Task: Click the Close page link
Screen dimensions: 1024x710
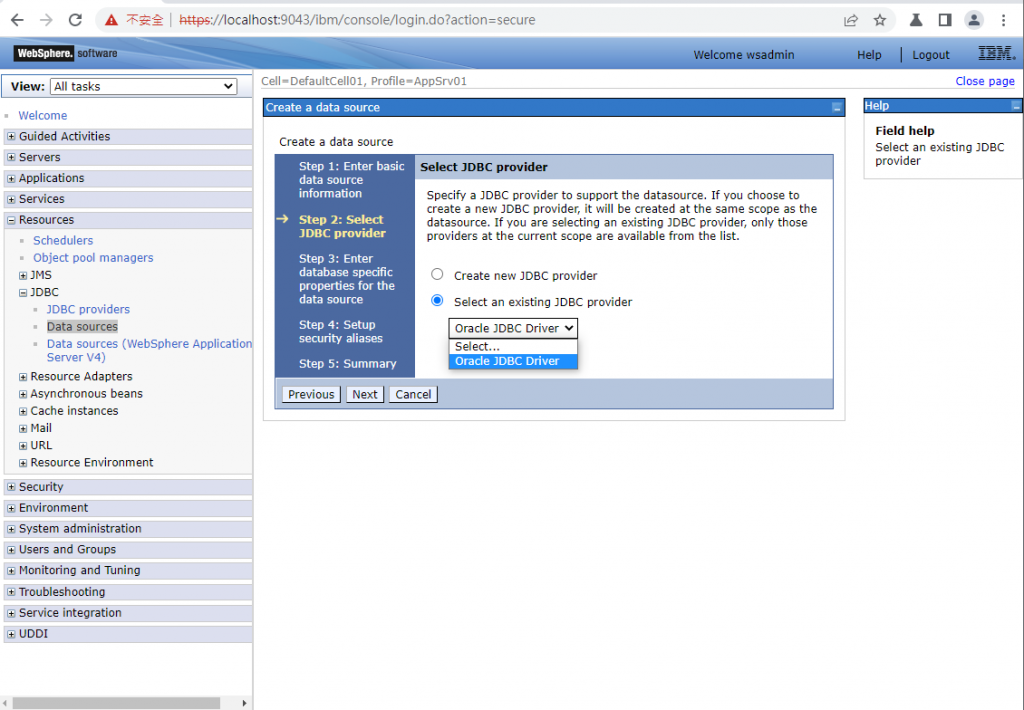Action: click(x=985, y=81)
